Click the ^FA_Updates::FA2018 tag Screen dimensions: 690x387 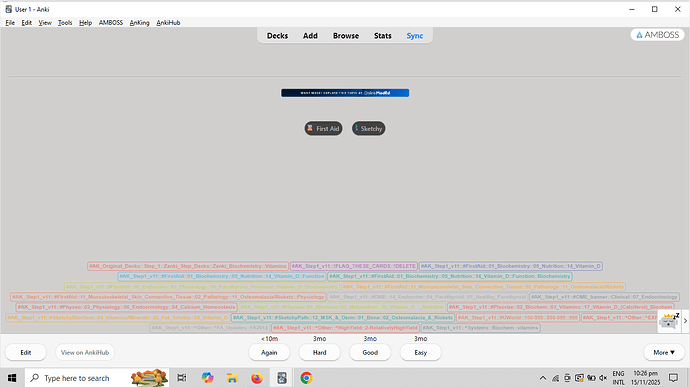pos(209,328)
